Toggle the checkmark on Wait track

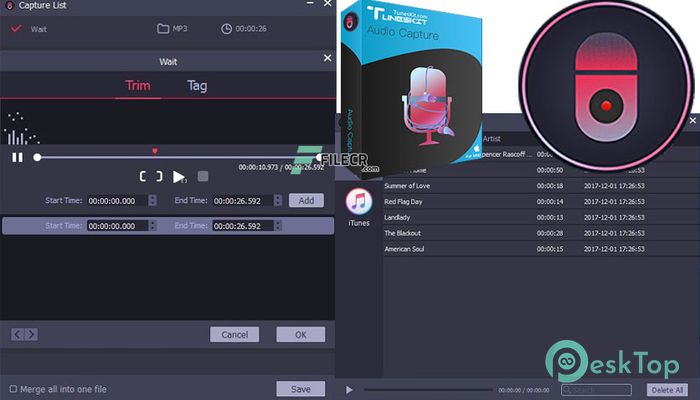[x=16, y=29]
